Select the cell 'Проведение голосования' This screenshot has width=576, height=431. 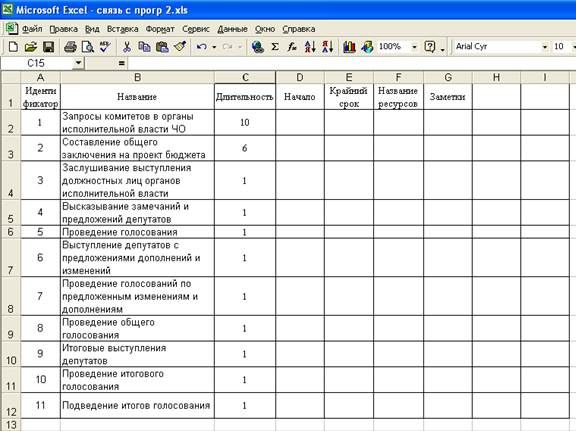click(137, 232)
